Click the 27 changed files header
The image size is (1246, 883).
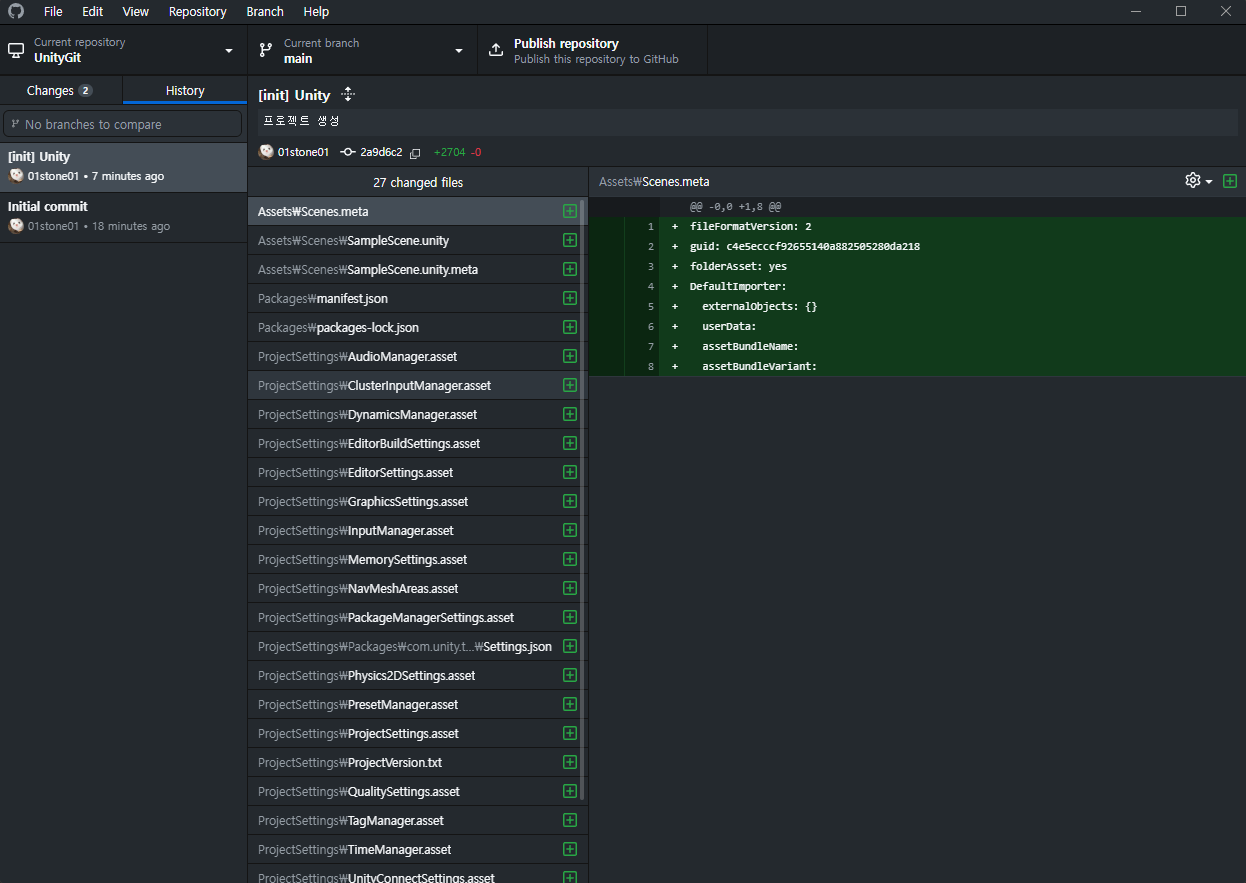[418, 182]
